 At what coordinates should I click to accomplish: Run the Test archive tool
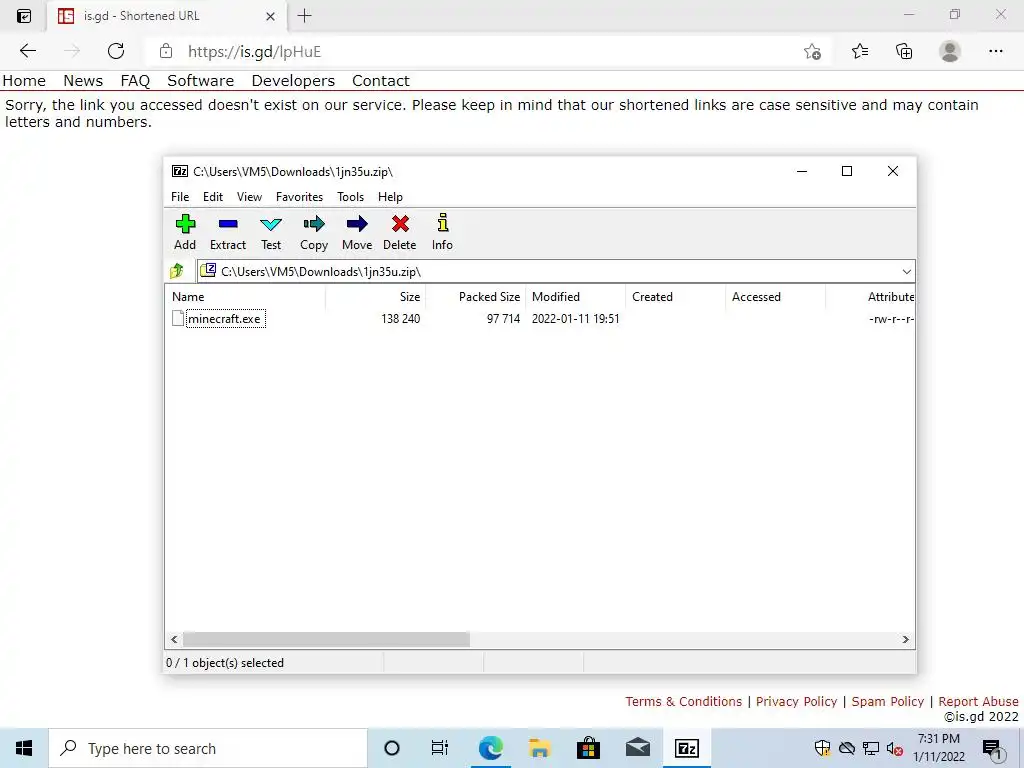point(270,232)
